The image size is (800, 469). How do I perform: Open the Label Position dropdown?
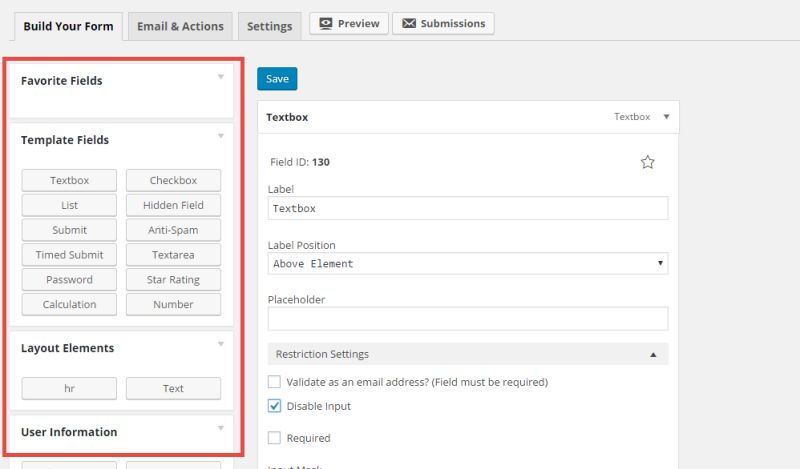[x=468, y=263]
